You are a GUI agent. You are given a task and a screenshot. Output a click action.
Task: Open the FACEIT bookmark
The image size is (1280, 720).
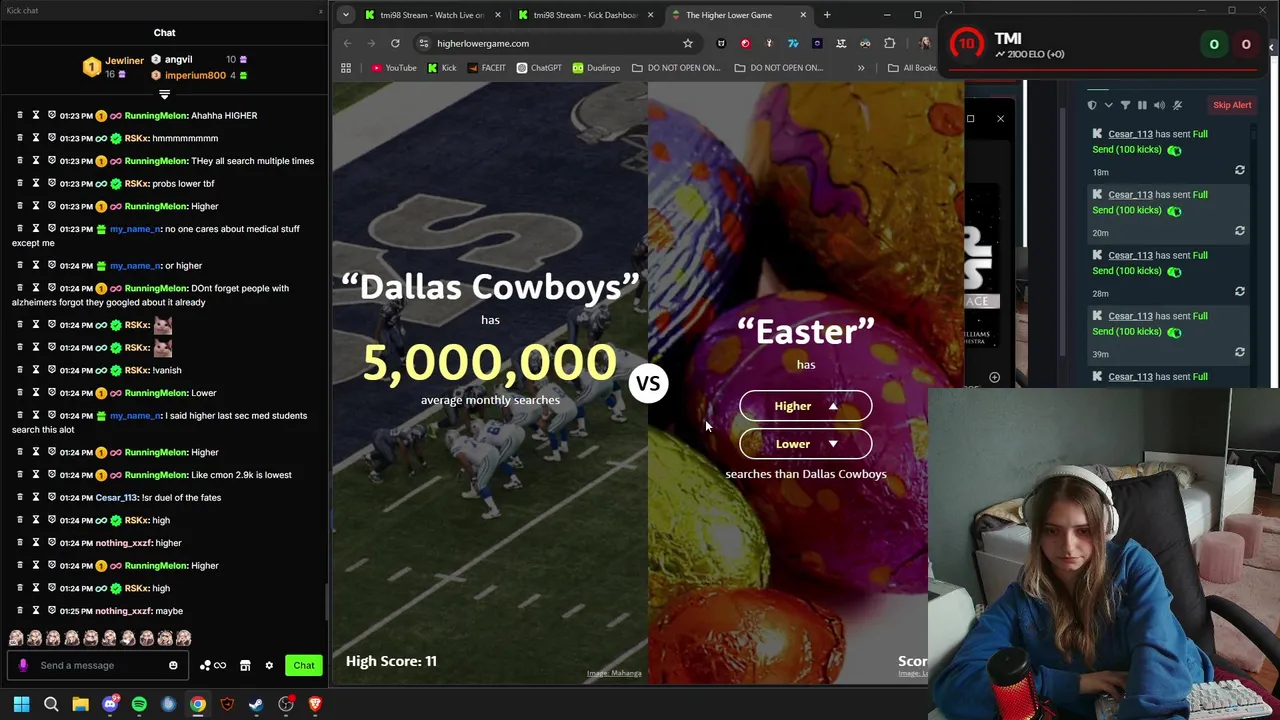[486, 68]
